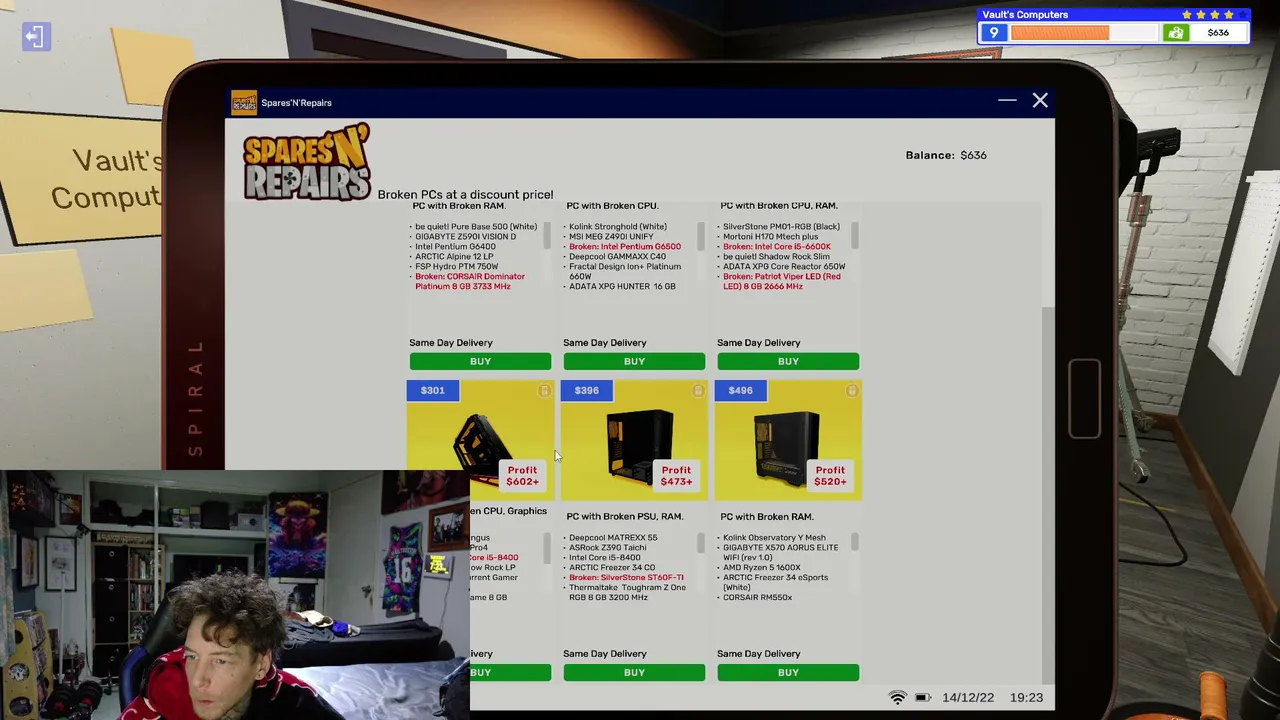Click the parts list scrollbar for Kolink Observatory PC
The height and width of the screenshot is (720, 1280).
pos(855,542)
